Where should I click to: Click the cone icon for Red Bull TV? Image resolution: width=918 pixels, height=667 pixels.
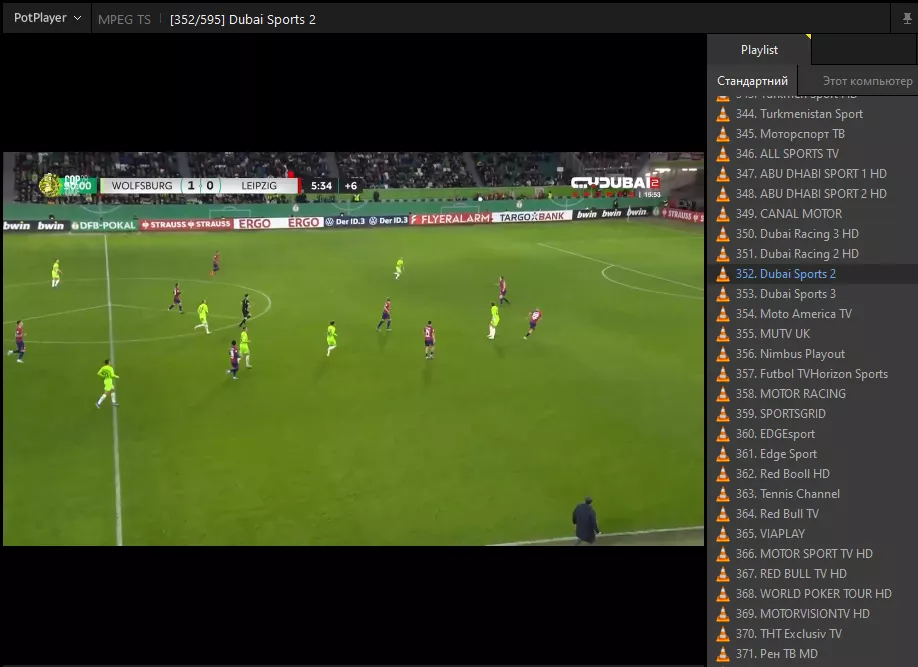click(723, 514)
